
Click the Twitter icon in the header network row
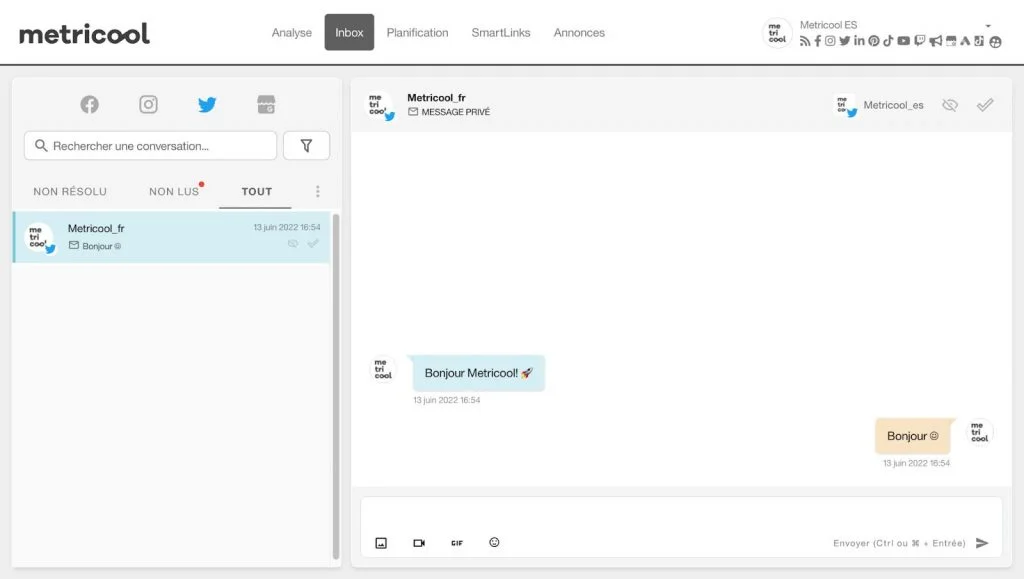(844, 41)
